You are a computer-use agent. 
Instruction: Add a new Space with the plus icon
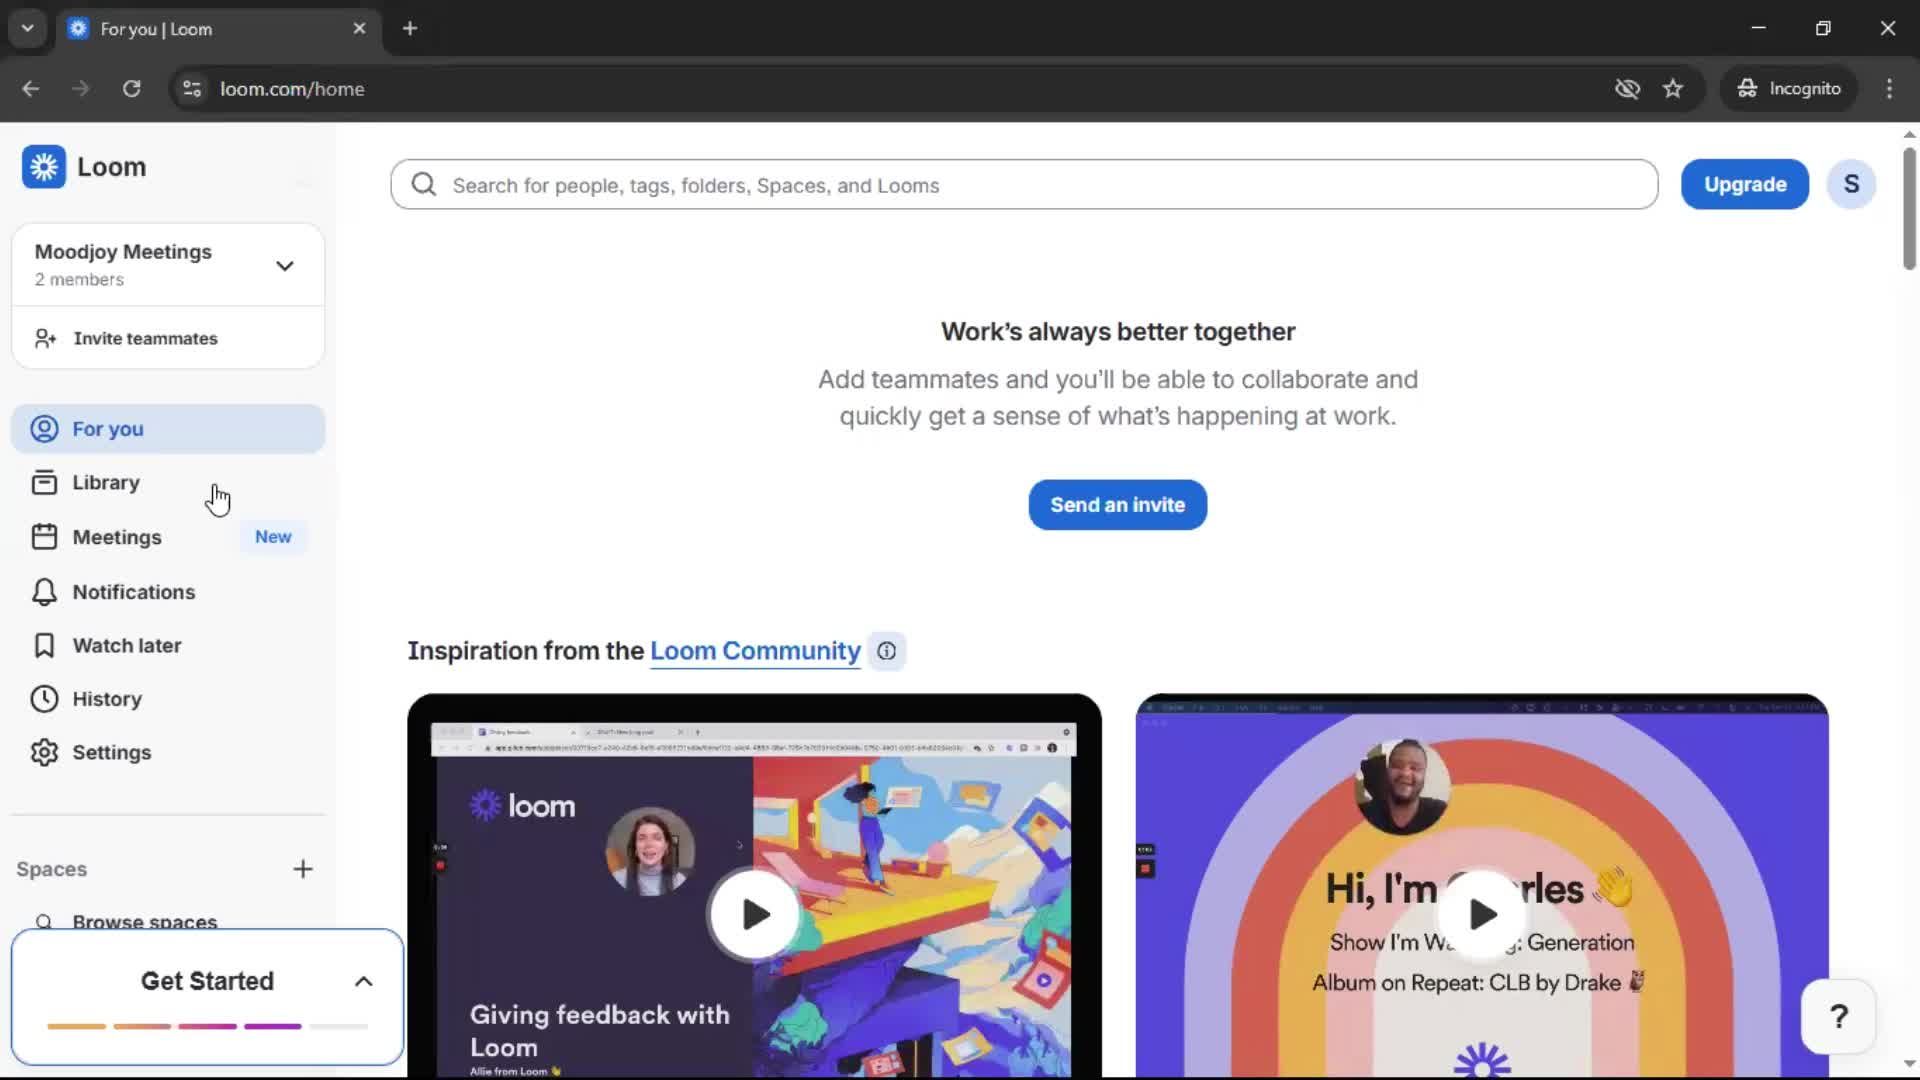[303, 869]
